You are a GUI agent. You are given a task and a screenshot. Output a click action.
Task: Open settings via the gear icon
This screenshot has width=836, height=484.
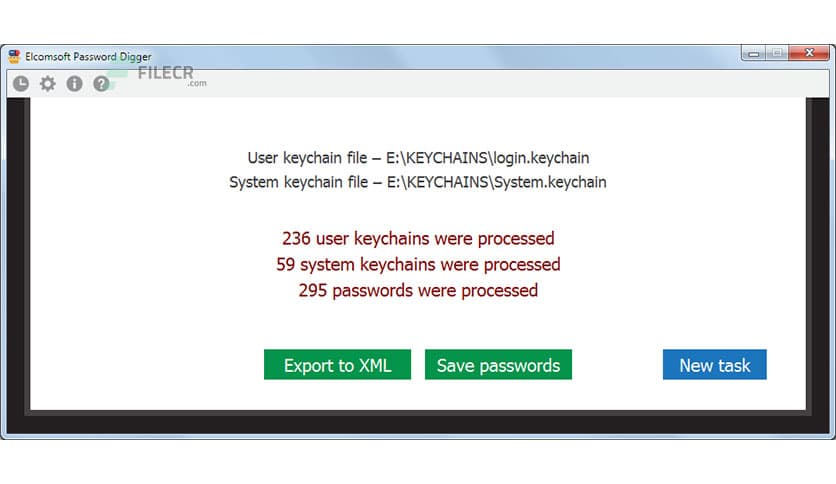coord(48,84)
